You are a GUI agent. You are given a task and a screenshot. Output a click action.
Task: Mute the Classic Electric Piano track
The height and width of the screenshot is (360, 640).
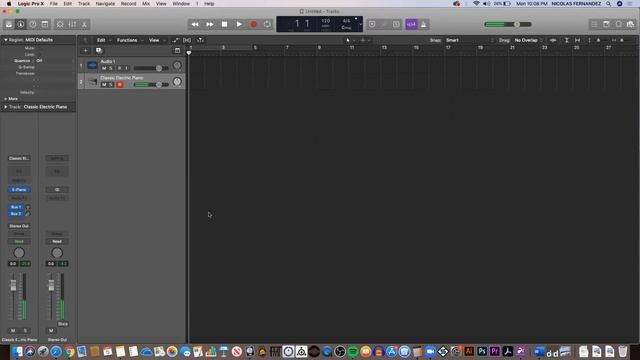(x=104, y=84)
